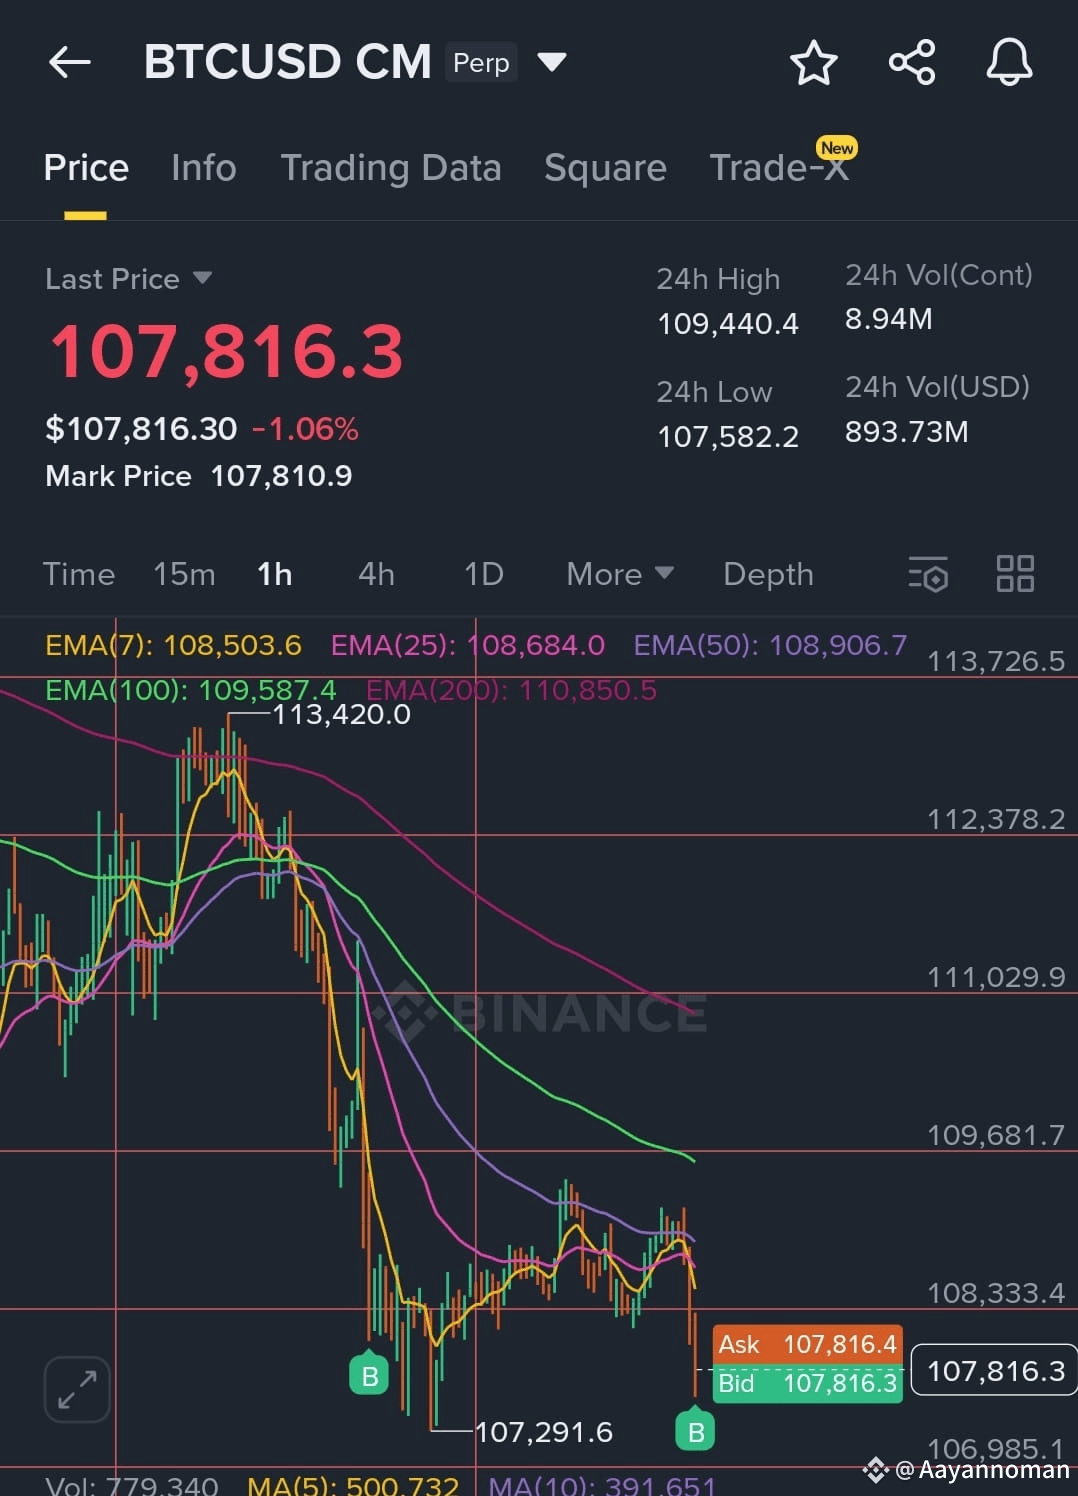Open the contract selector dropdown arrow
1078x1496 pixels.
[552, 62]
